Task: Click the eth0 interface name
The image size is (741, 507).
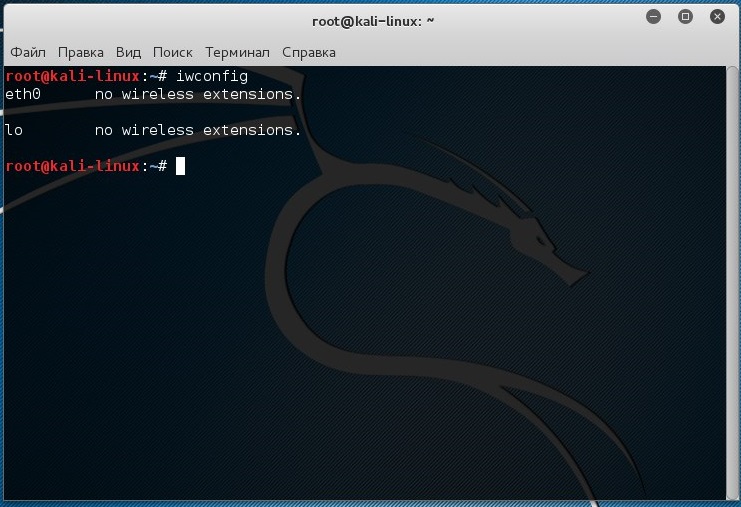Action: tap(23, 94)
